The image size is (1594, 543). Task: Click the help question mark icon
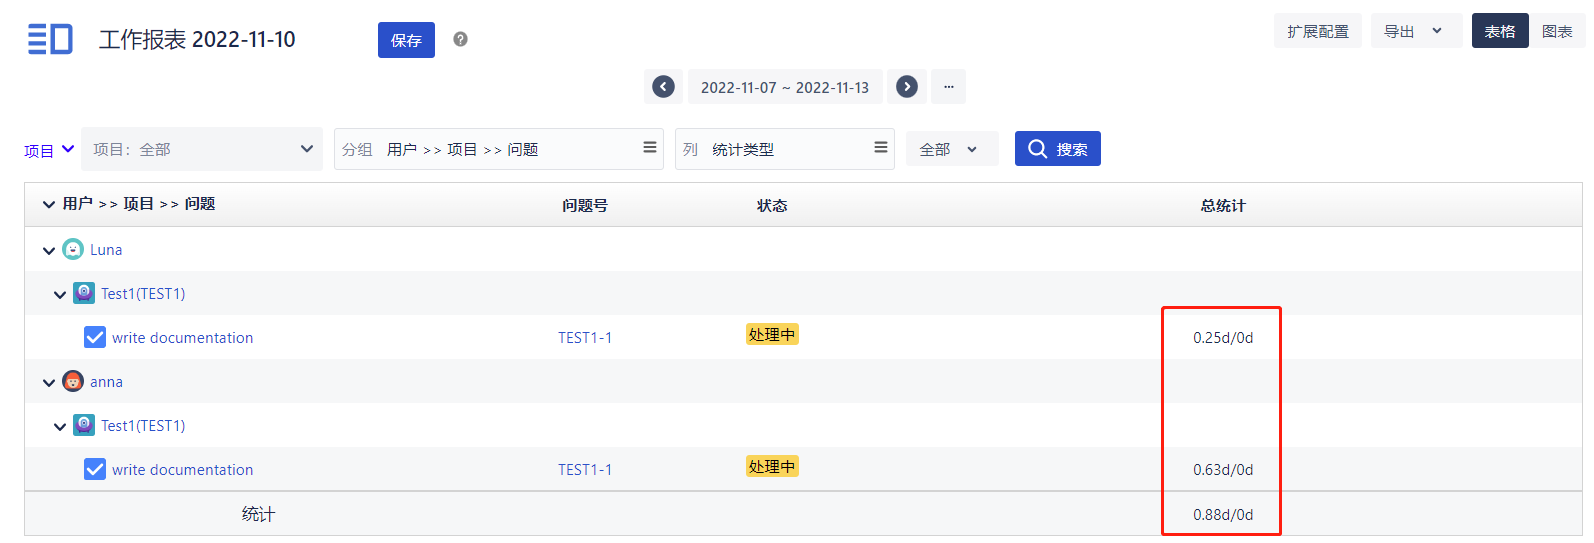[x=460, y=39]
